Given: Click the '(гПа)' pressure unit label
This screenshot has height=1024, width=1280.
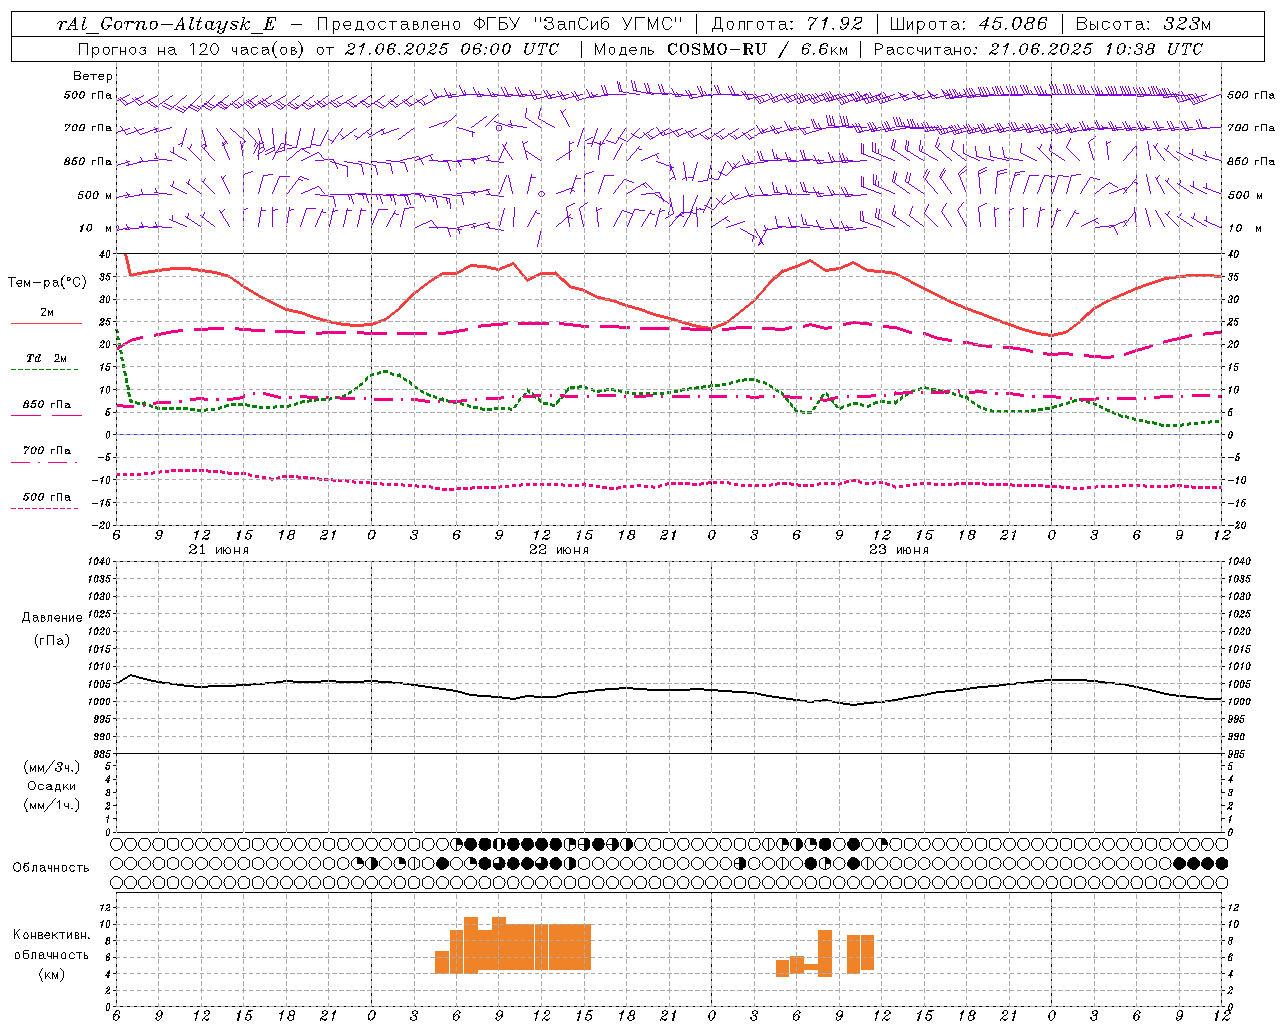Looking at the screenshot, I should (x=52, y=640).
